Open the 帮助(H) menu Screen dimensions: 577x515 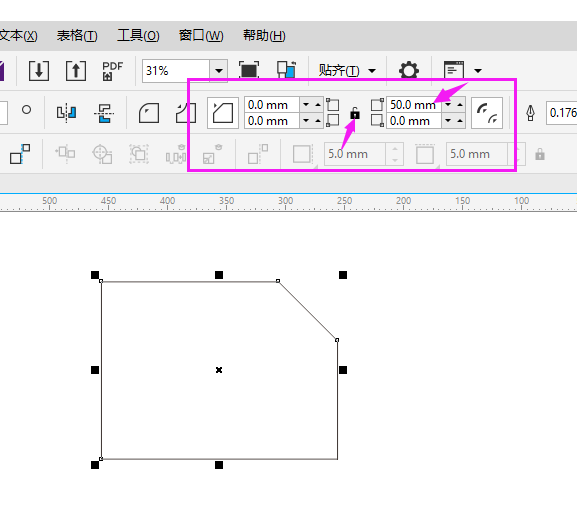coord(264,36)
